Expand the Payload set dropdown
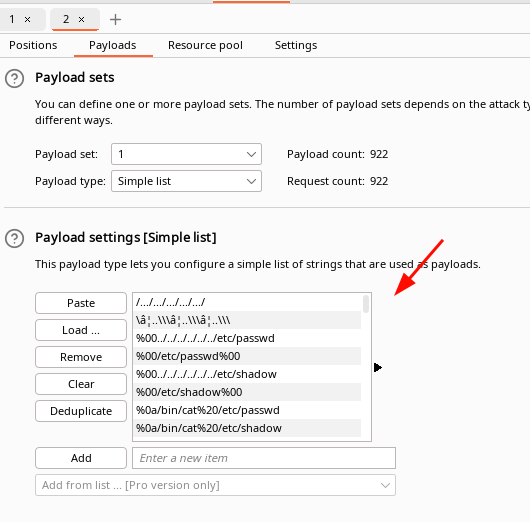Image resolution: width=530 pixels, height=522 pixels. 186,154
